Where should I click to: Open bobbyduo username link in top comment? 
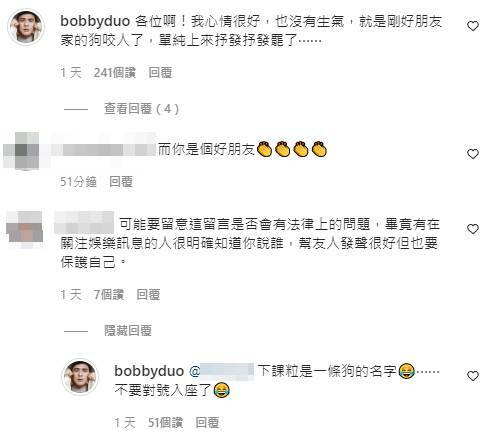click(95, 21)
